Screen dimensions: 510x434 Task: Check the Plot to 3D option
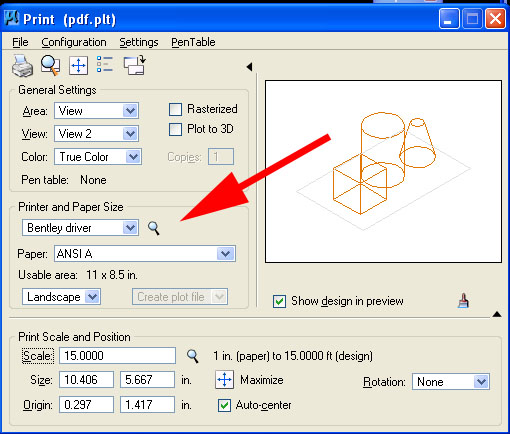175,129
